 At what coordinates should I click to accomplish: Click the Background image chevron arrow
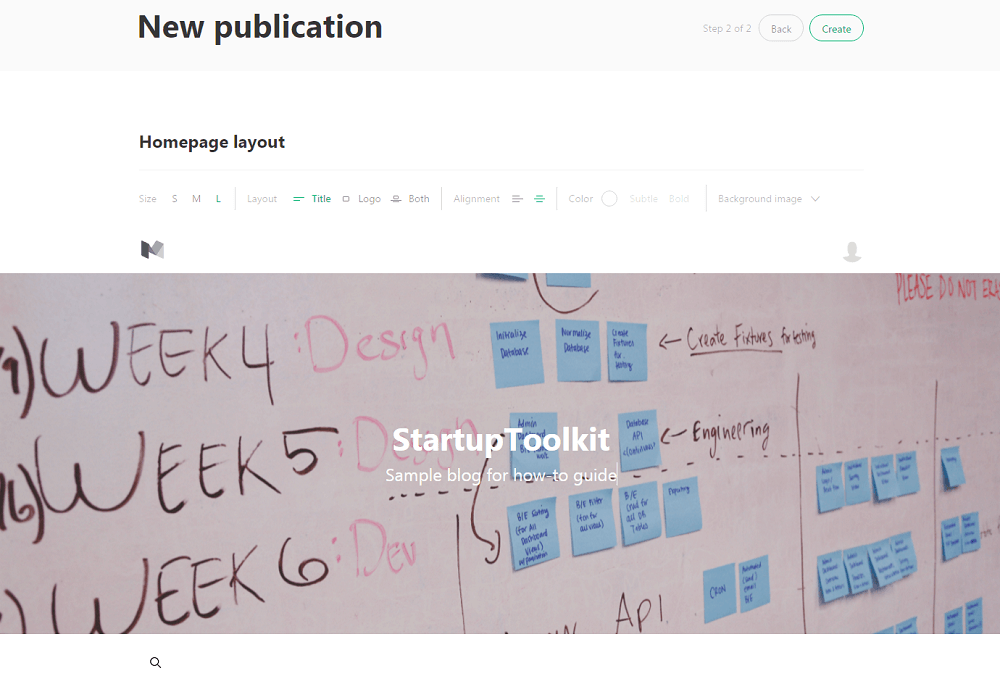tap(815, 199)
